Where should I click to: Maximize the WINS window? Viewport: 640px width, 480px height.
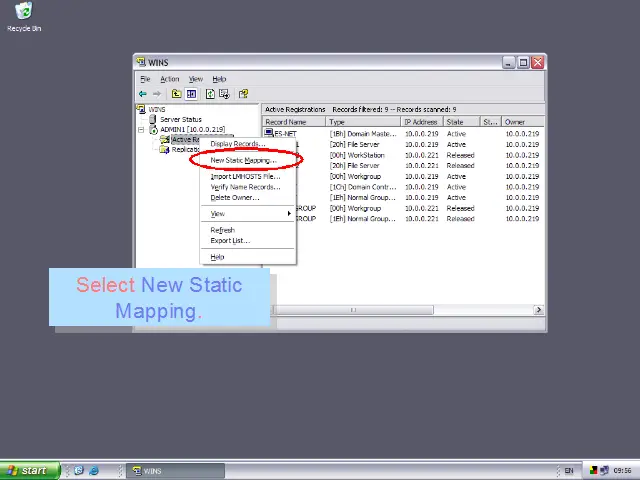(x=523, y=62)
